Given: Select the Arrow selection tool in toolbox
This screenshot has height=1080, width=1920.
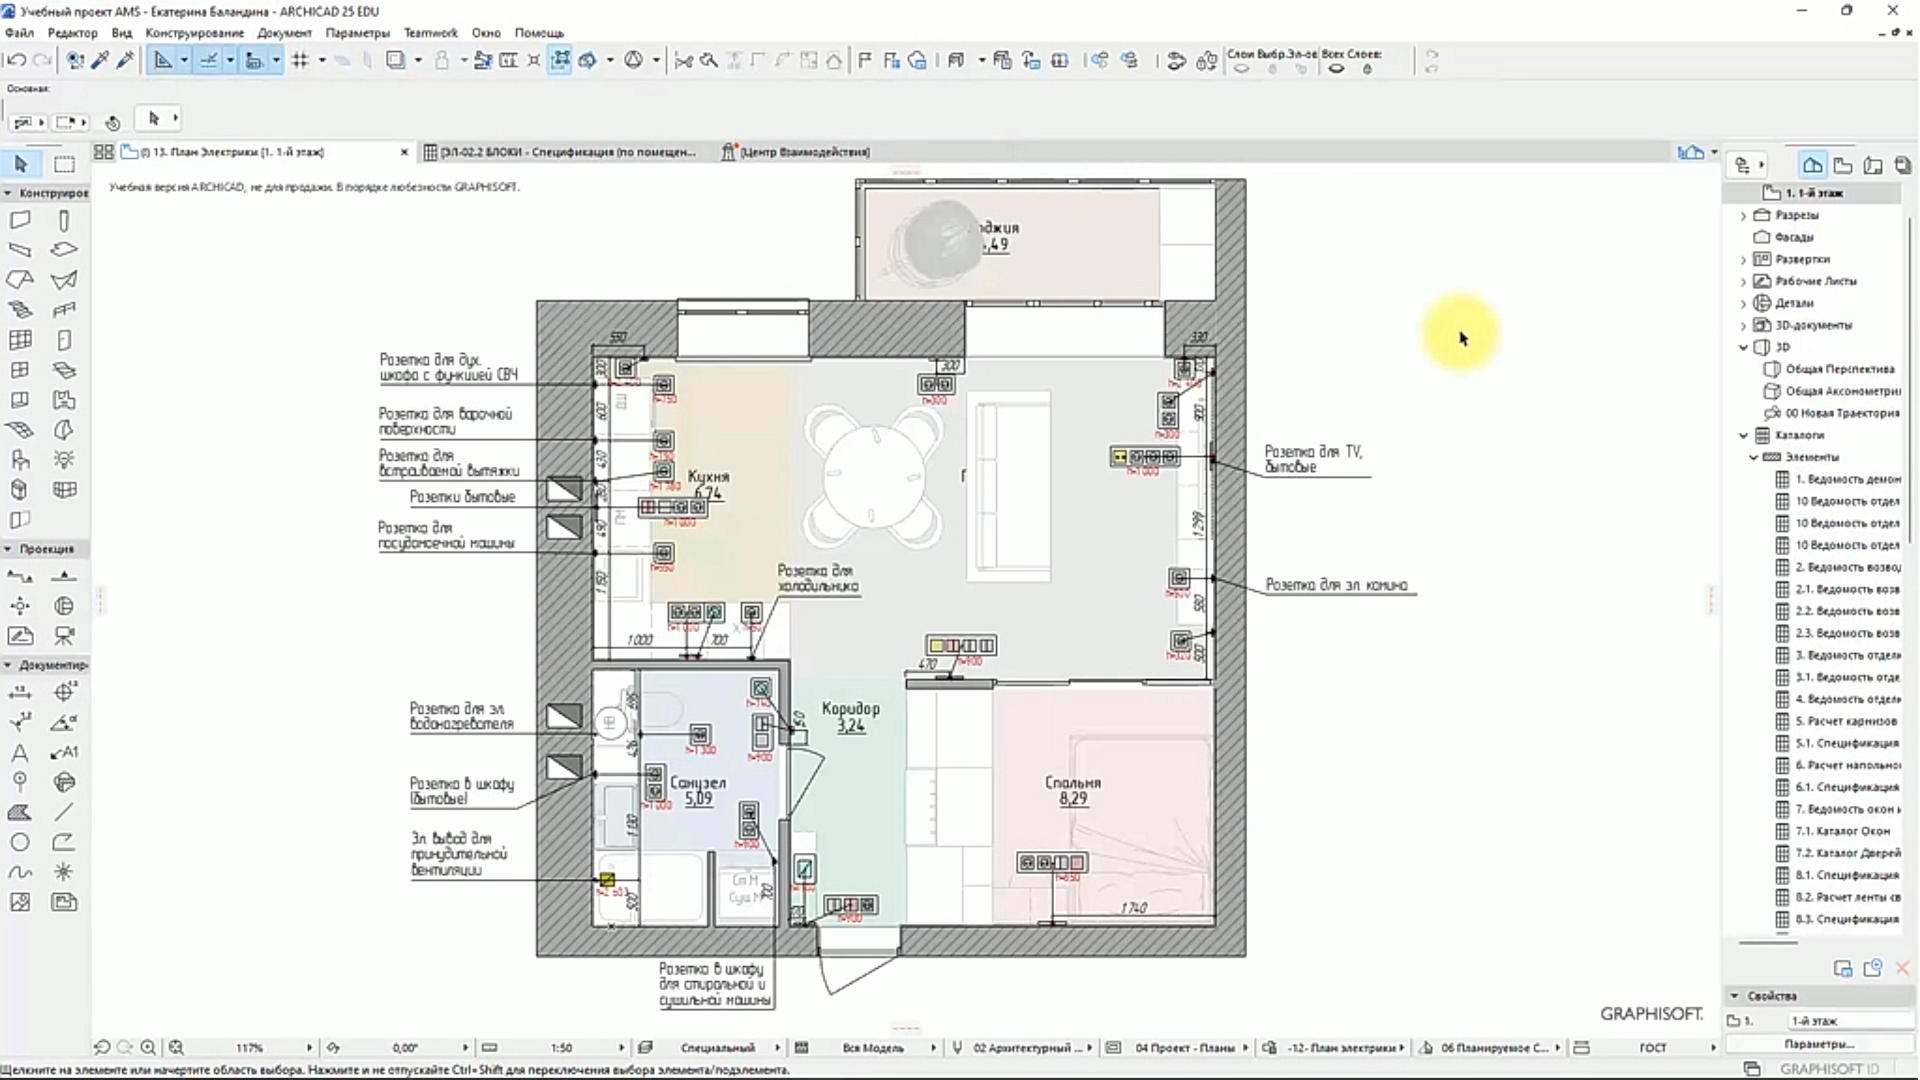Looking at the screenshot, I should 21,164.
